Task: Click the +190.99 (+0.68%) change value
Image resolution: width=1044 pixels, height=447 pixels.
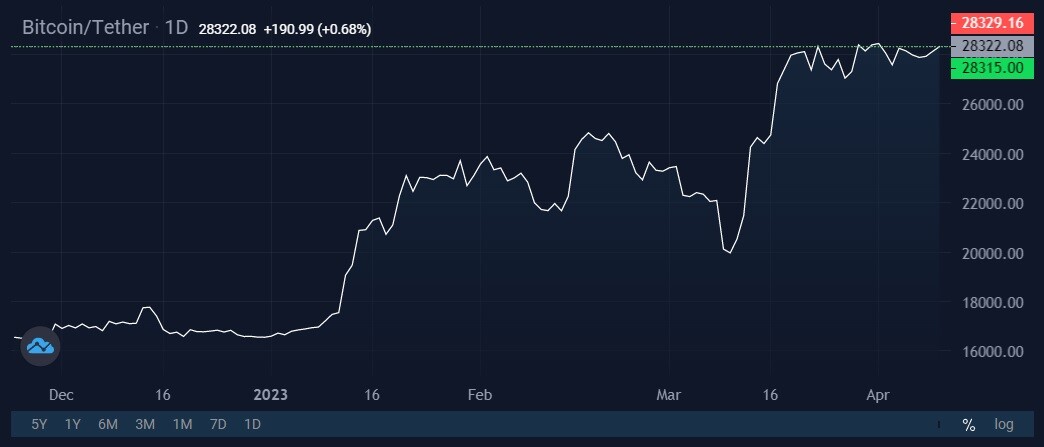Action: tap(318, 29)
